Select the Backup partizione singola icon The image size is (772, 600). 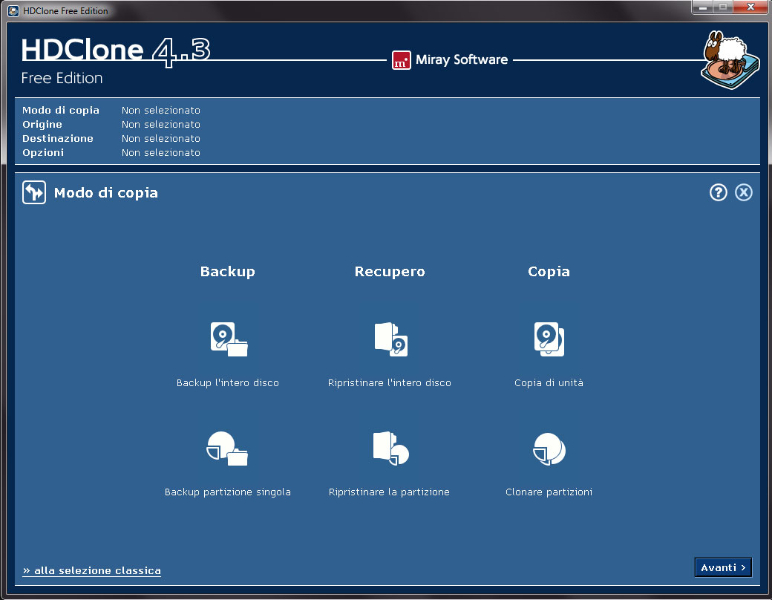228,449
